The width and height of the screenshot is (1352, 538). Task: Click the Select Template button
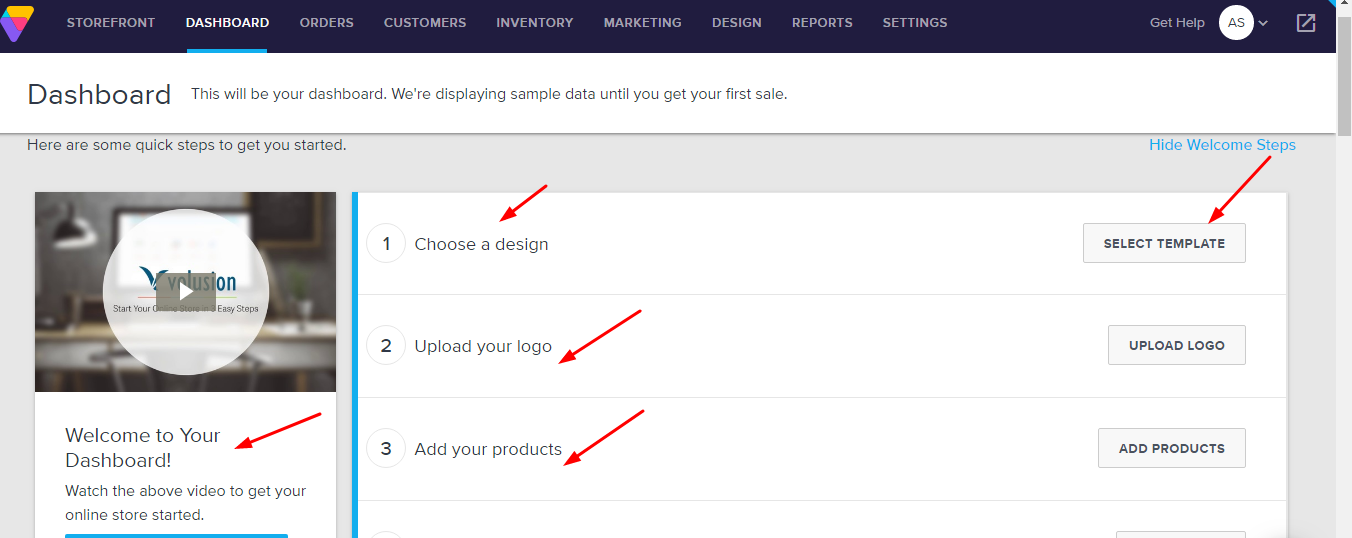(1164, 243)
